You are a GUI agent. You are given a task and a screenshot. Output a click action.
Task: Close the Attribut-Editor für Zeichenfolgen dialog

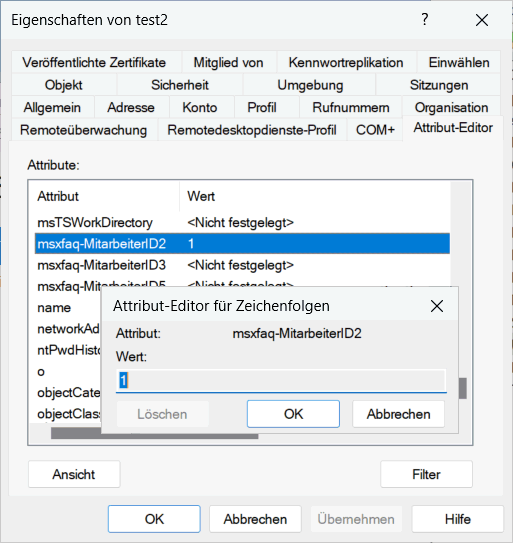(437, 306)
